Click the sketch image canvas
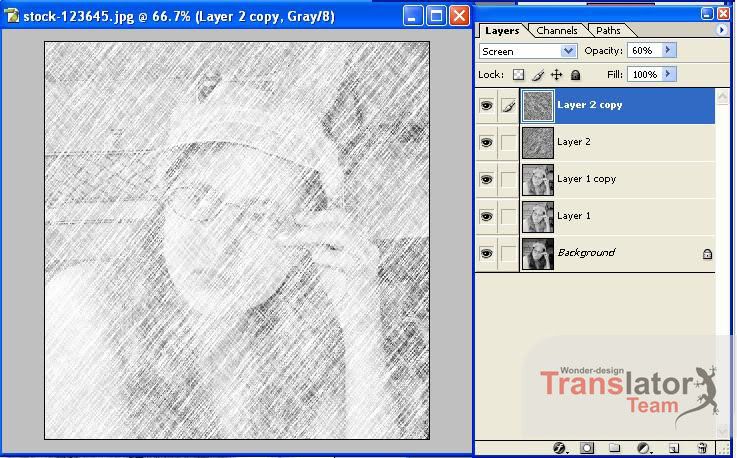 [x=237, y=240]
